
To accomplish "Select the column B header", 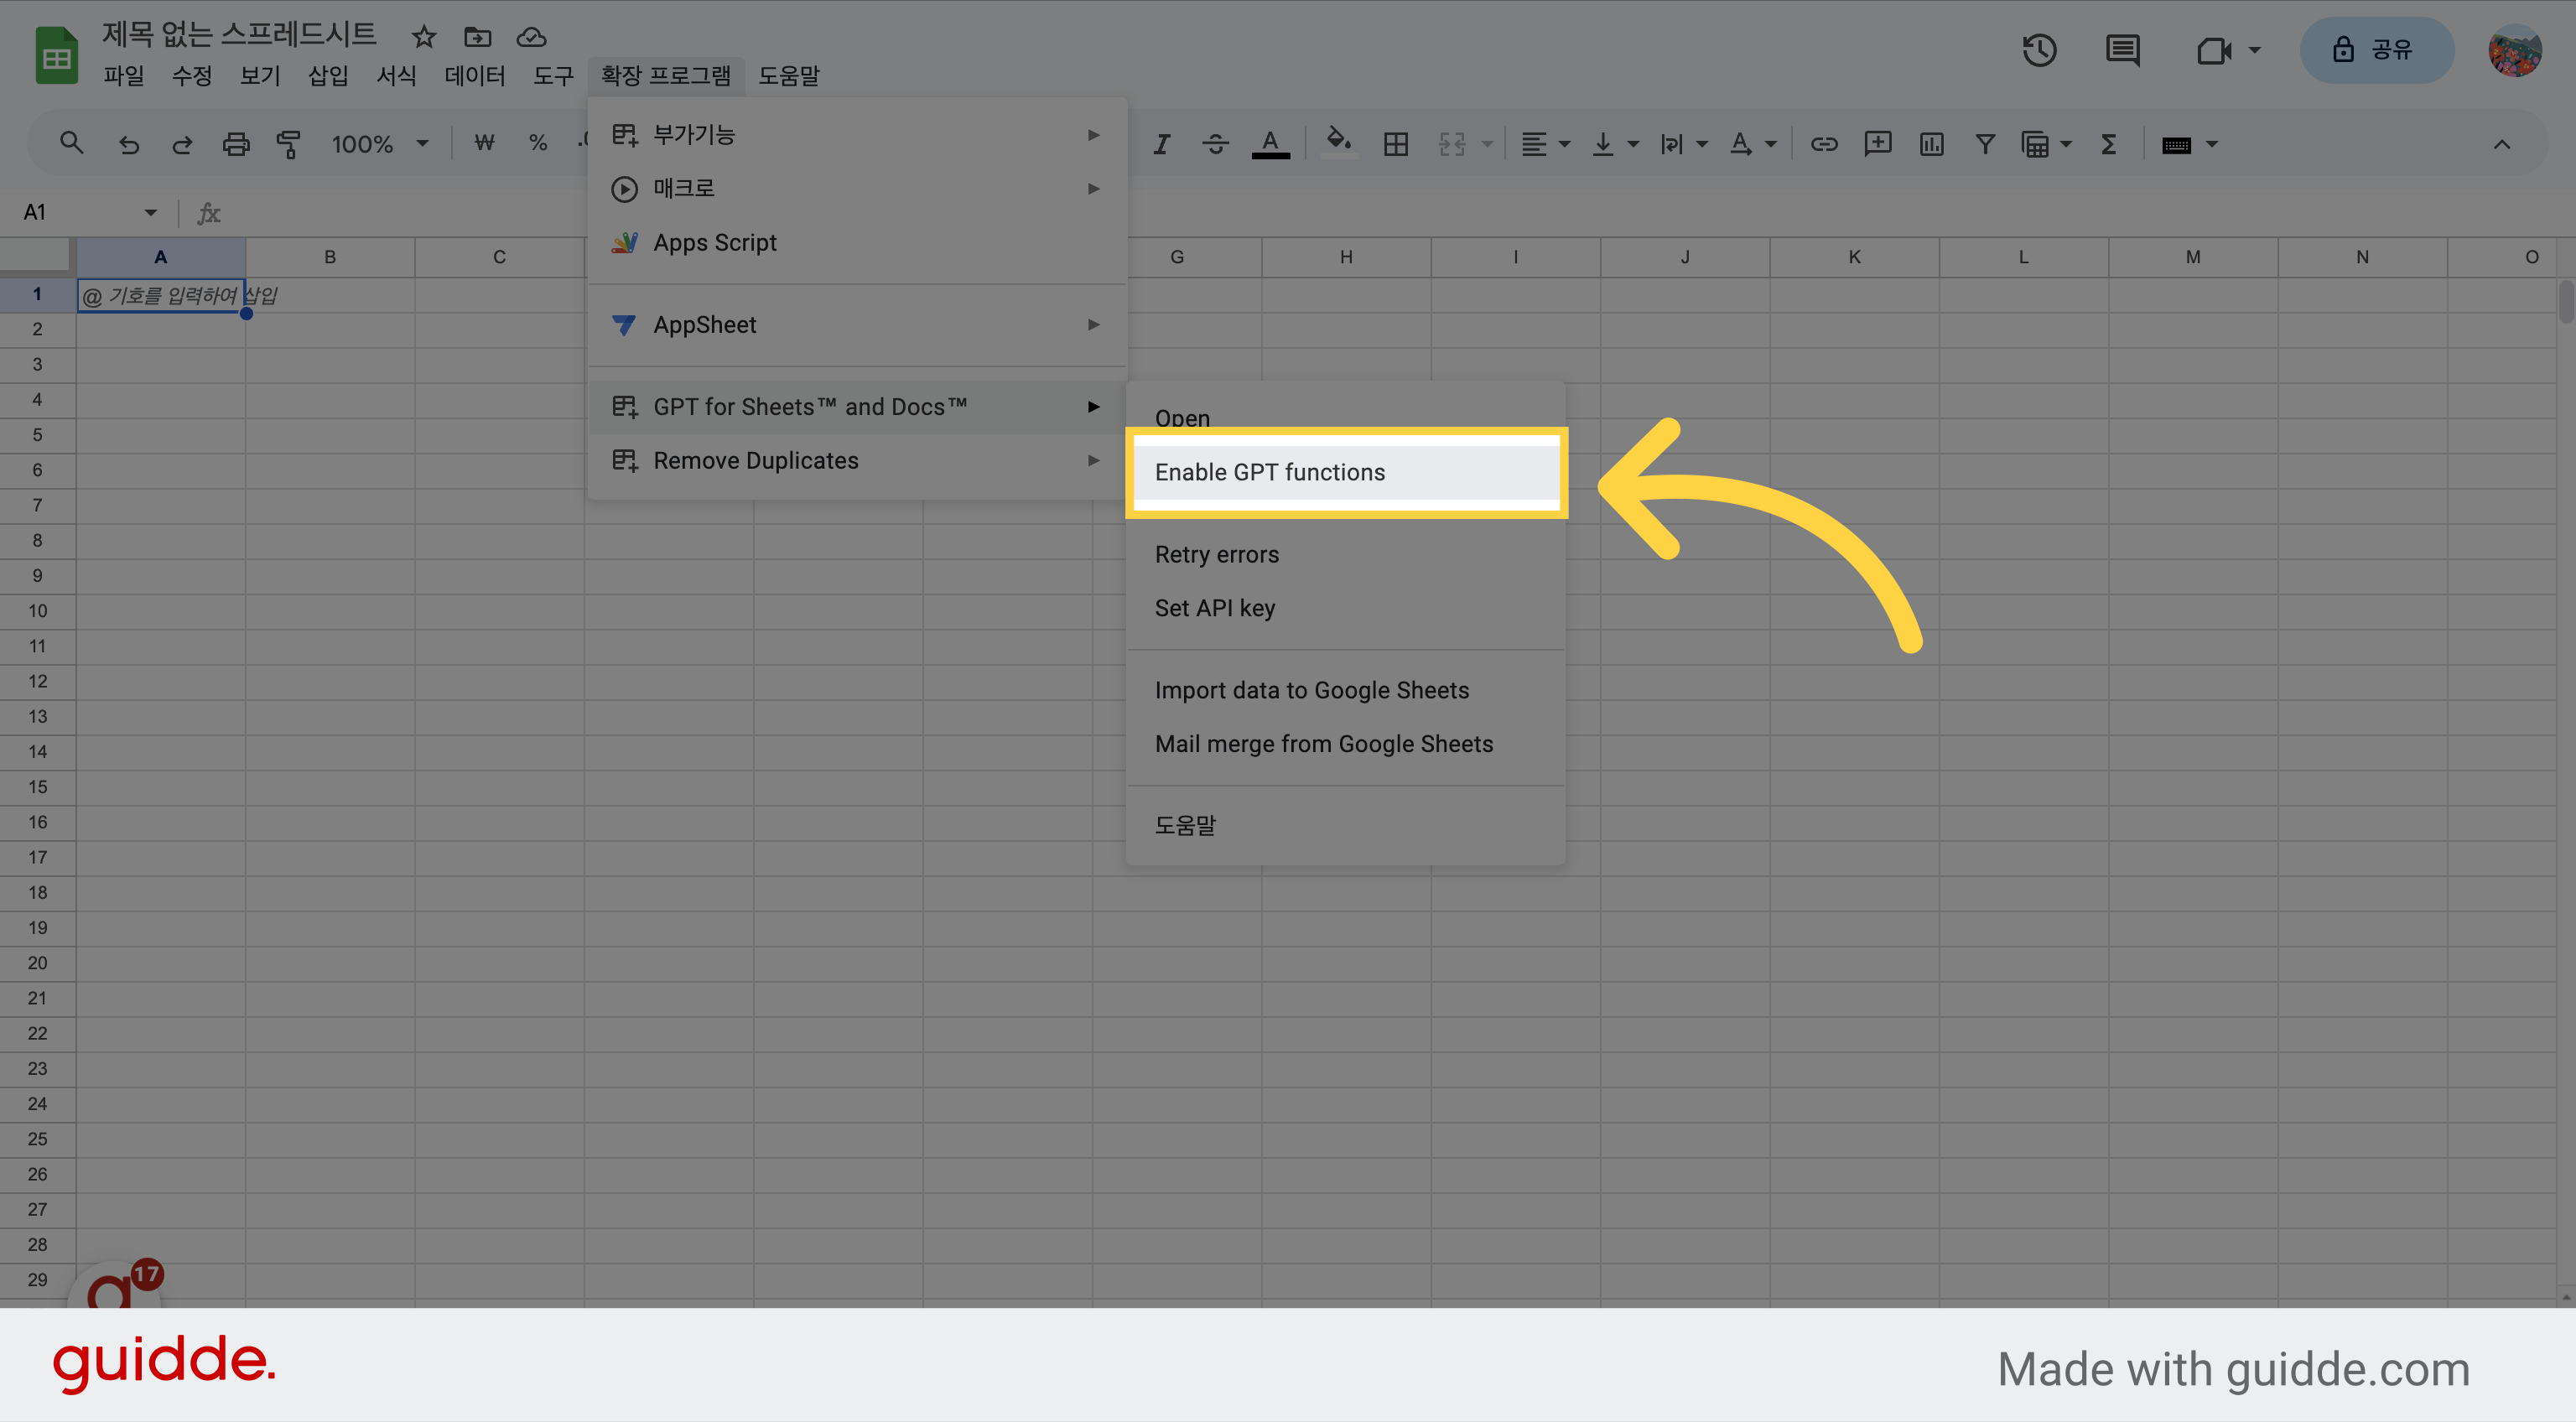I will (330, 257).
